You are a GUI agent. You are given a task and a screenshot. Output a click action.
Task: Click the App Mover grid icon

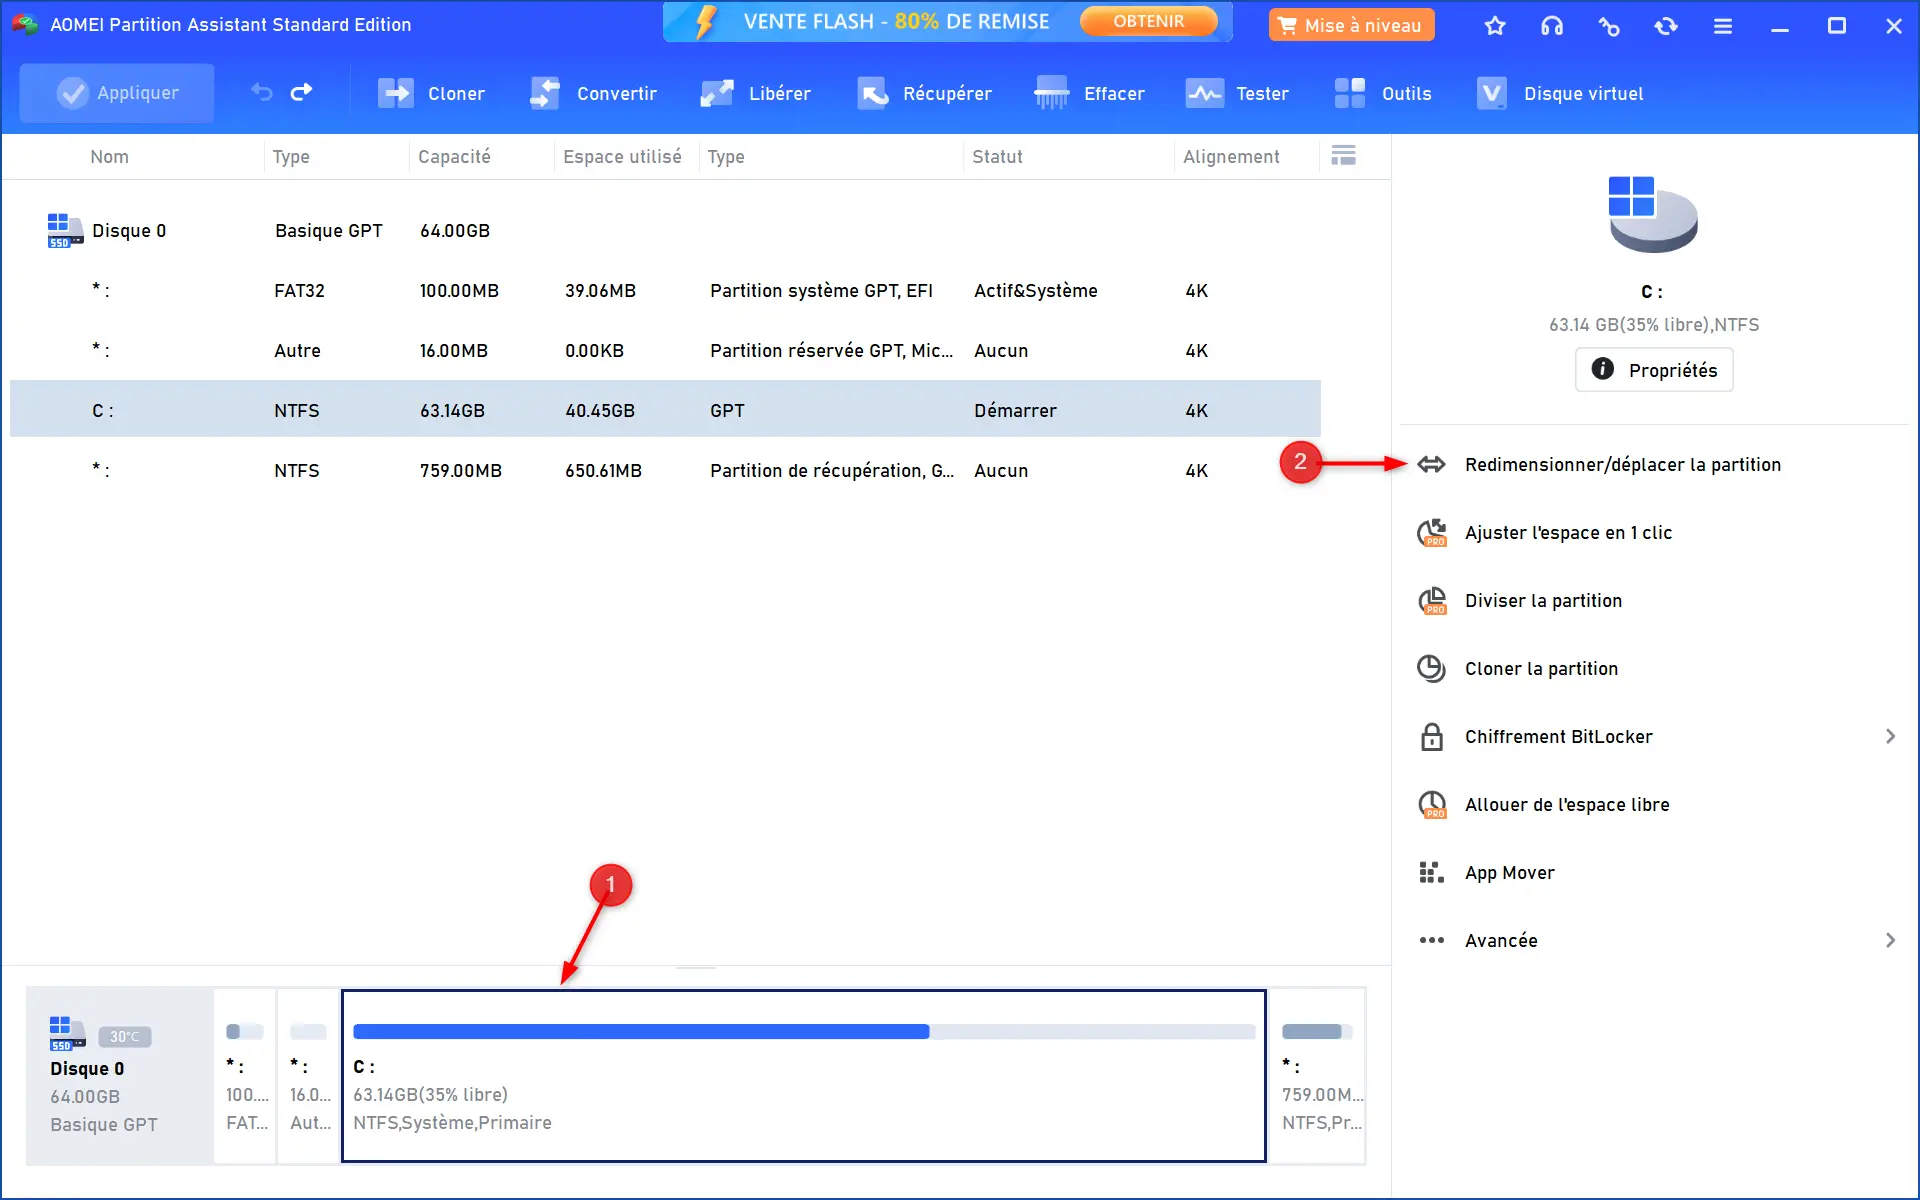(x=1431, y=873)
